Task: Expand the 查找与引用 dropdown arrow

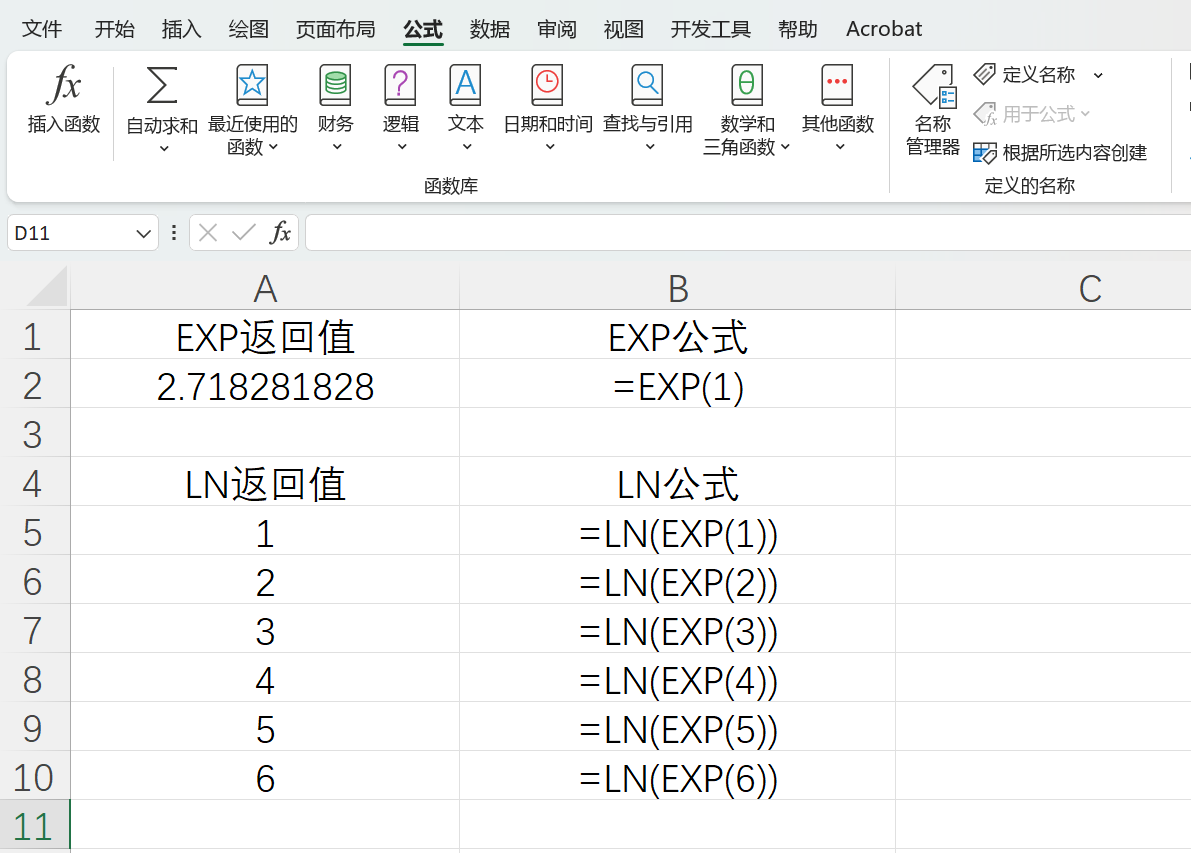Action: pyautogui.click(x=649, y=147)
